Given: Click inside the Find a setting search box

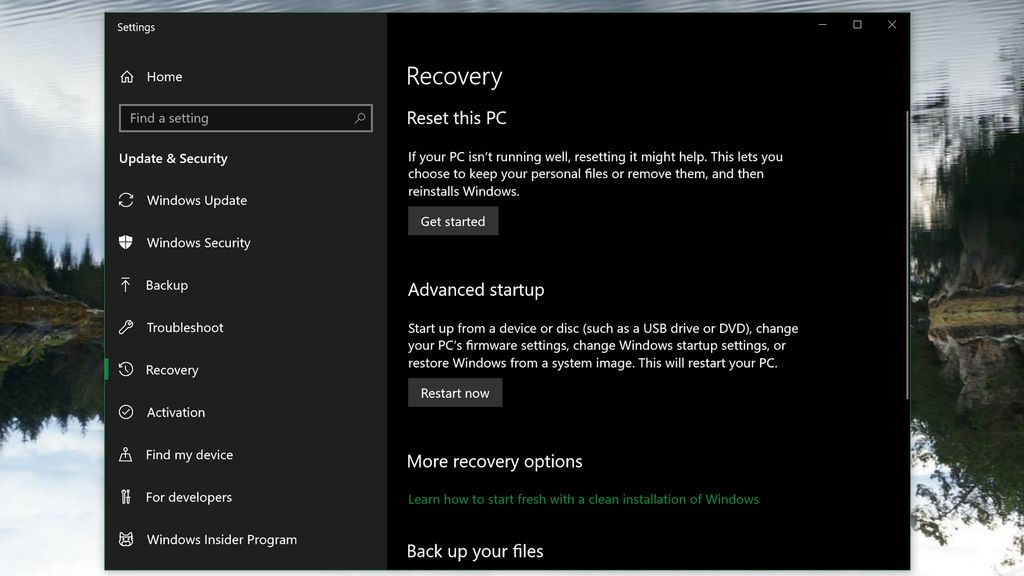Looking at the screenshot, I should (x=230, y=118).
